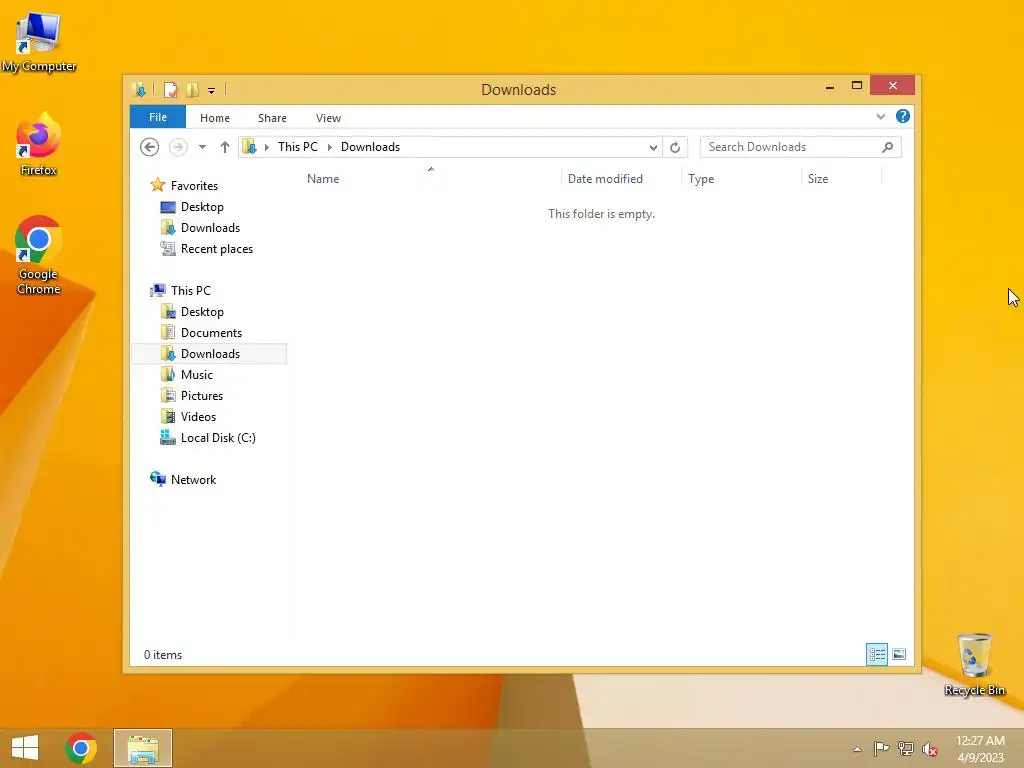The height and width of the screenshot is (768, 1024).
Task: Open Local Disk (C:) in navigation pane
Action: pos(217,438)
